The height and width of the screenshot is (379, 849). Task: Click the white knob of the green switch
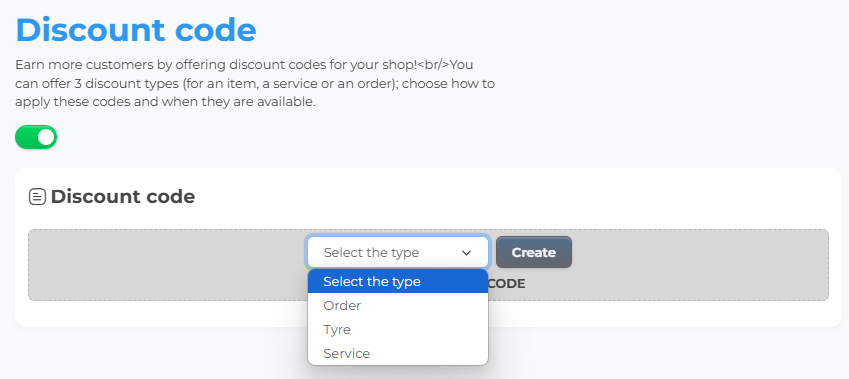[x=47, y=138]
